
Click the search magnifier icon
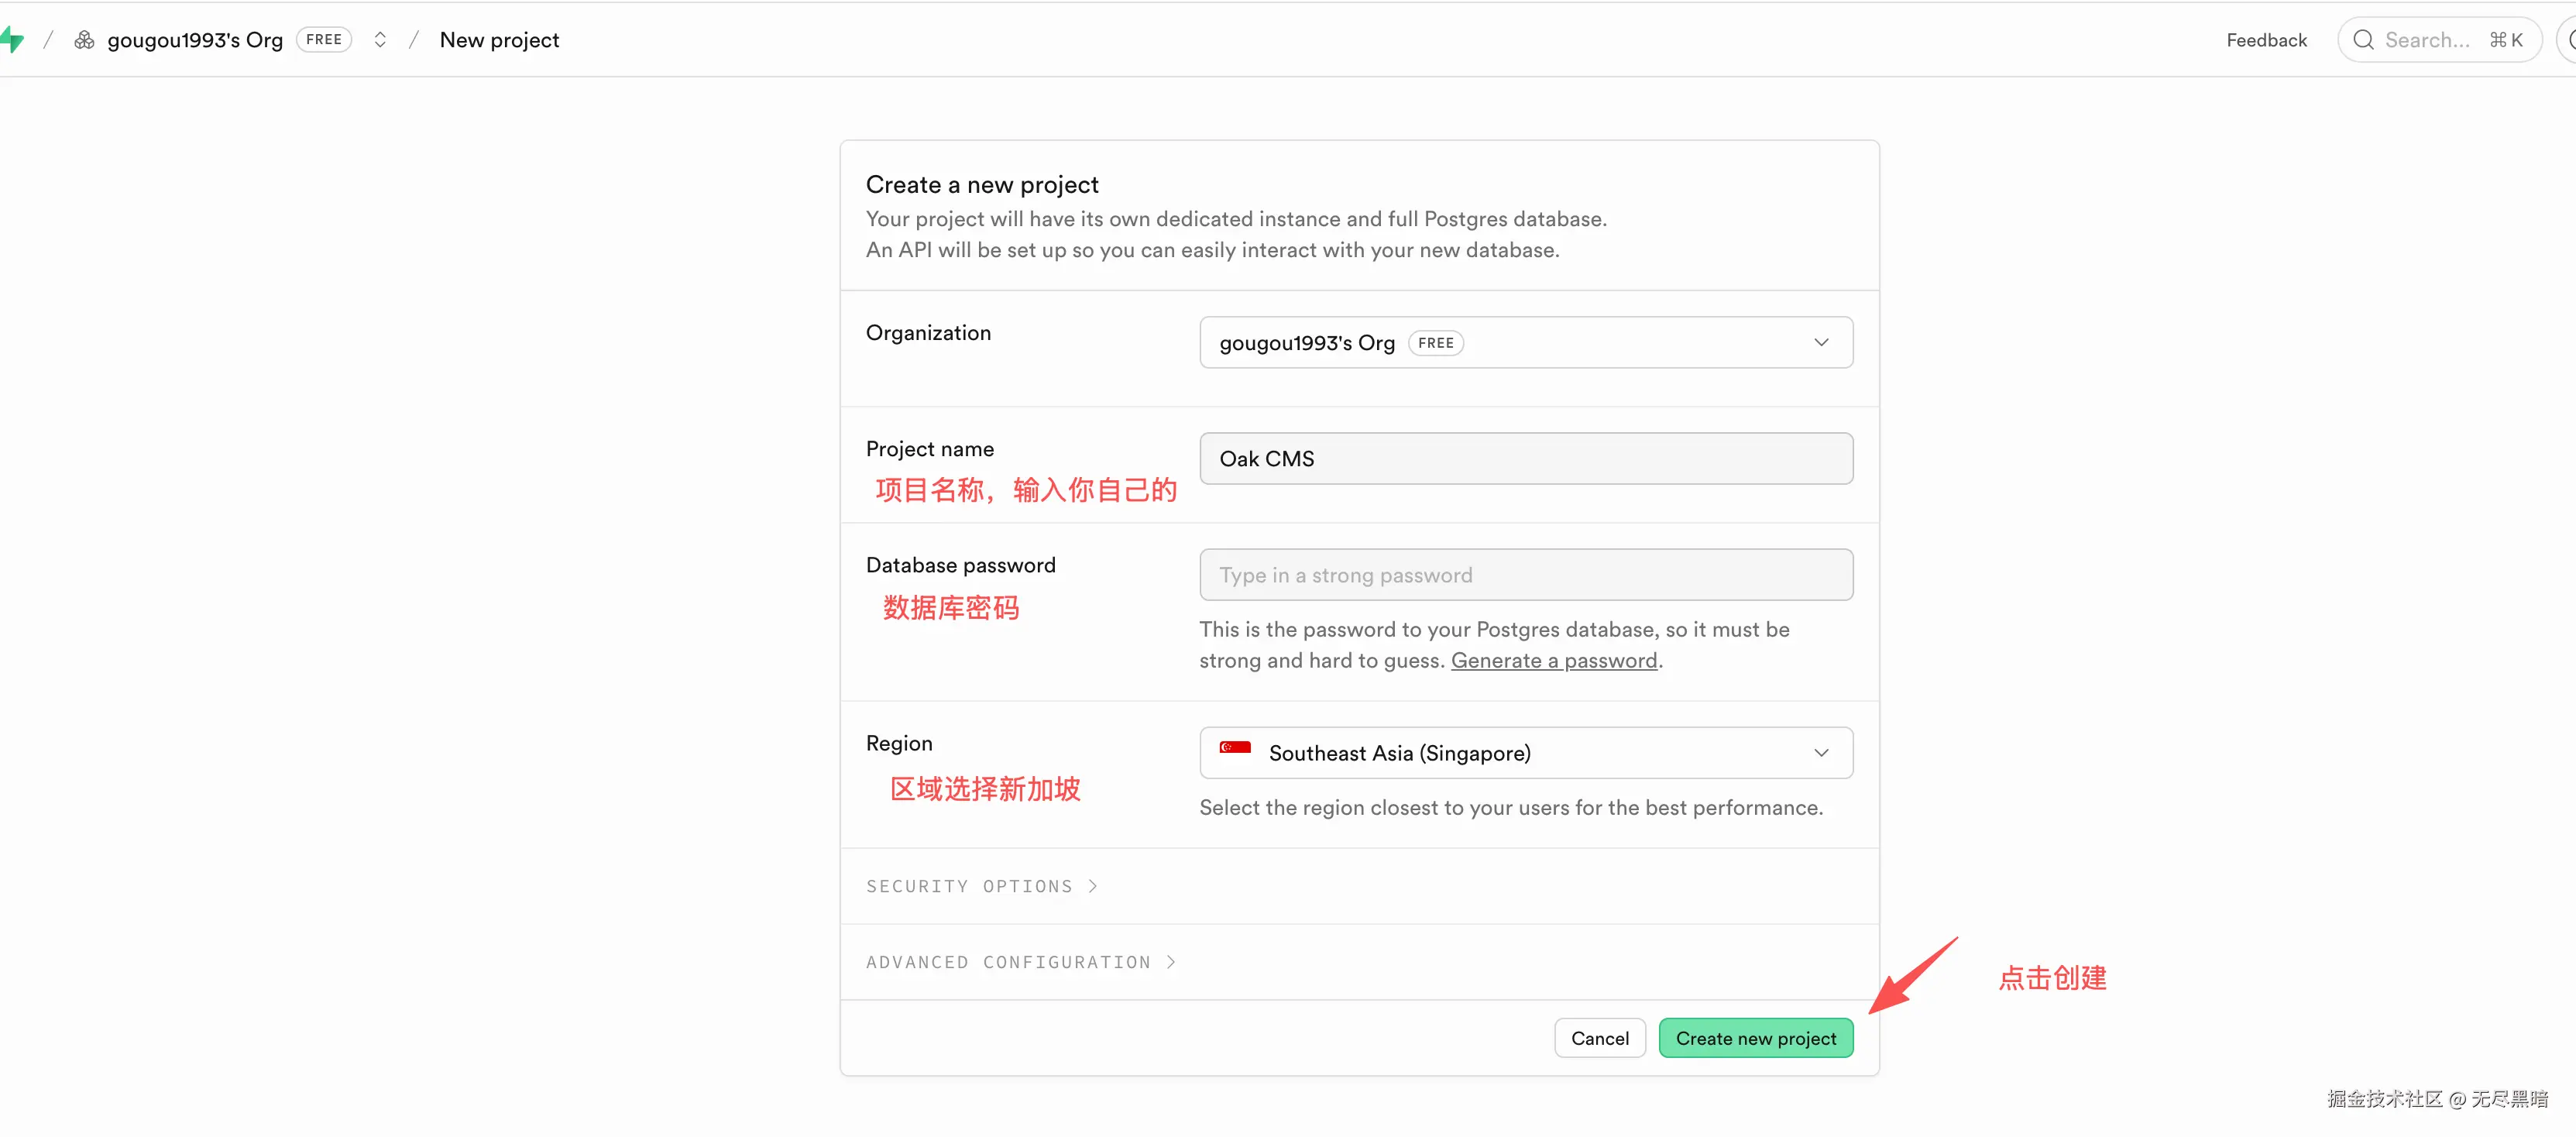[2363, 40]
